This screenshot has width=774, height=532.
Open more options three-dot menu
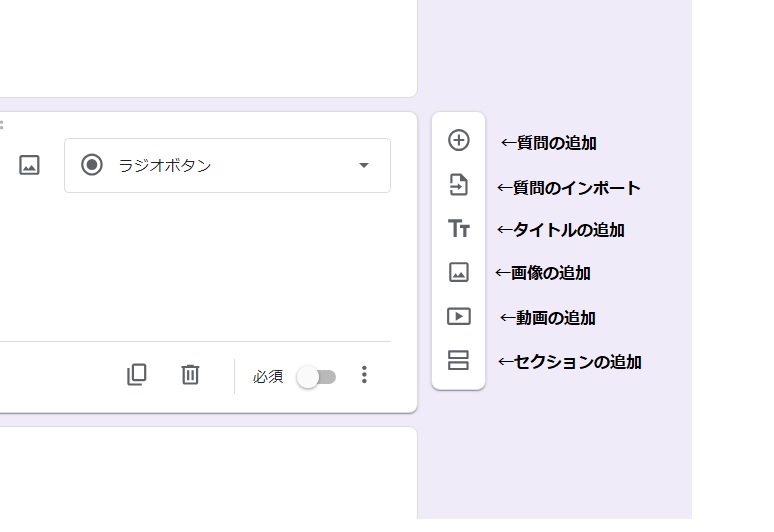364,375
